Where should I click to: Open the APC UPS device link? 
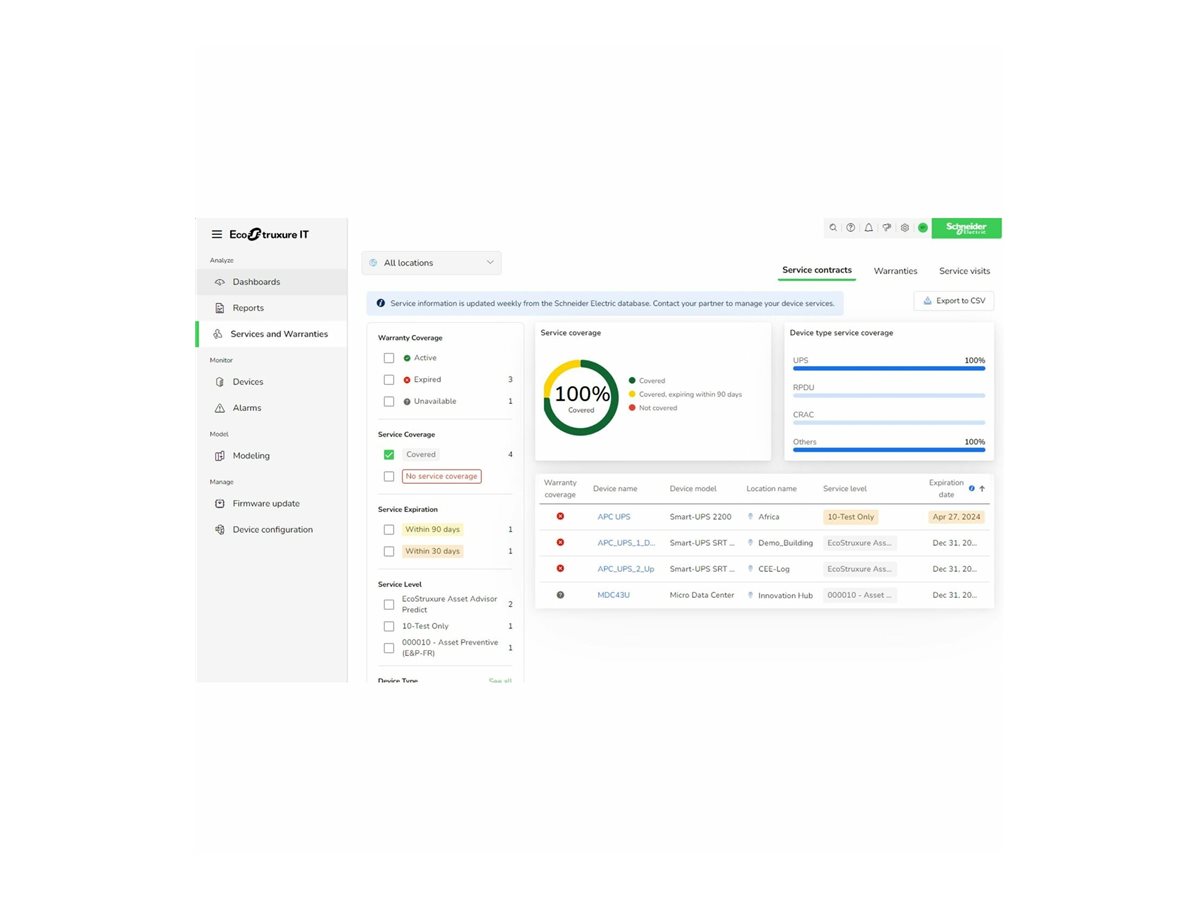coord(614,517)
